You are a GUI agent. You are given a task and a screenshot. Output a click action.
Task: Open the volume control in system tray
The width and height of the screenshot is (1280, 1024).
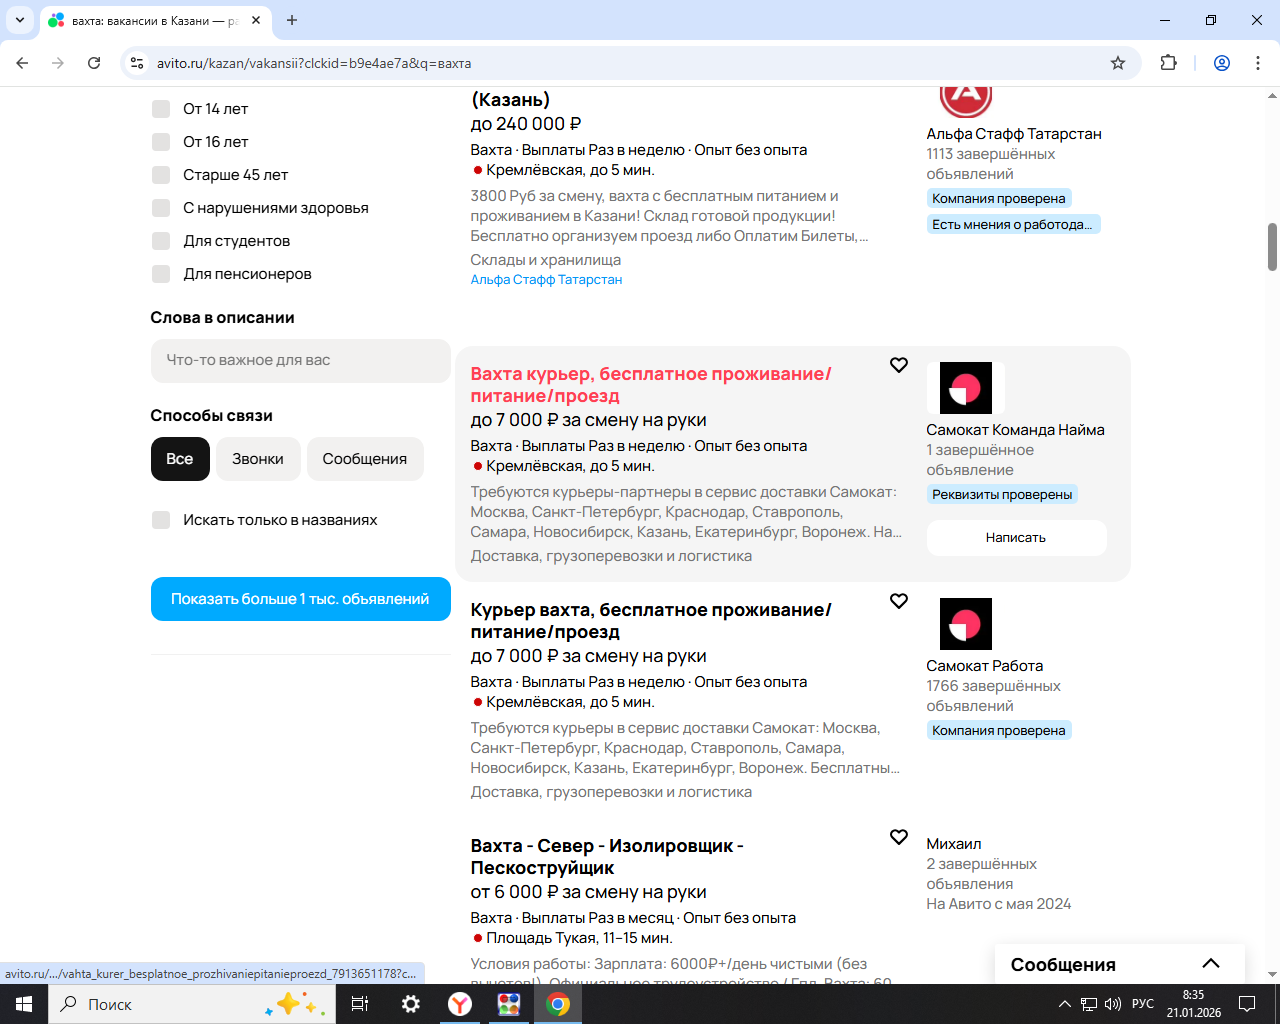[1112, 1004]
